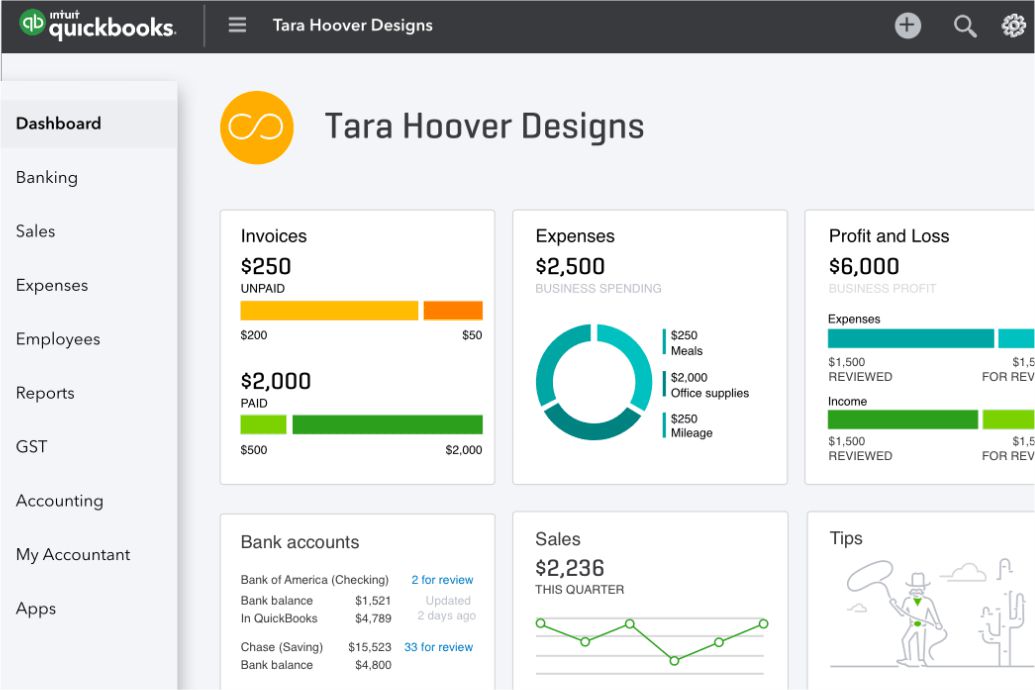This screenshot has height=690, width=1035.
Task: Click the orange company logo circle
Action: click(x=256, y=127)
